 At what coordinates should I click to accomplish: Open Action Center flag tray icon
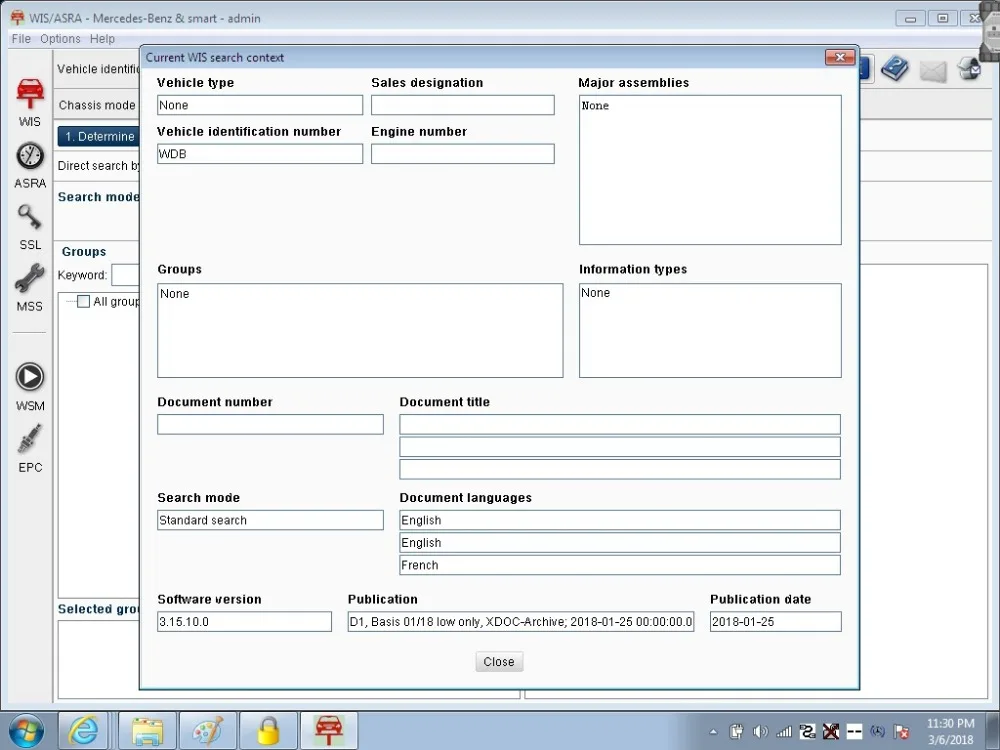pyautogui.click(x=902, y=732)
